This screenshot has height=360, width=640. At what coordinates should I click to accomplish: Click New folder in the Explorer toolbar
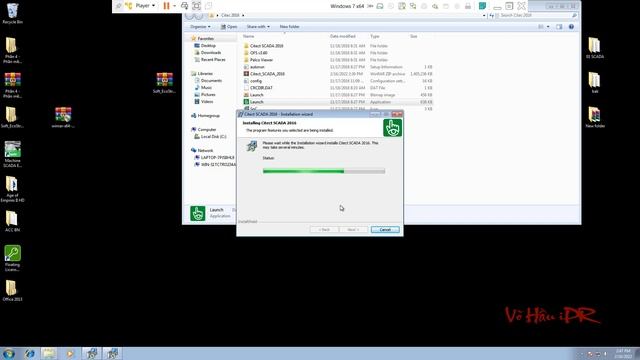coord(289,27)
